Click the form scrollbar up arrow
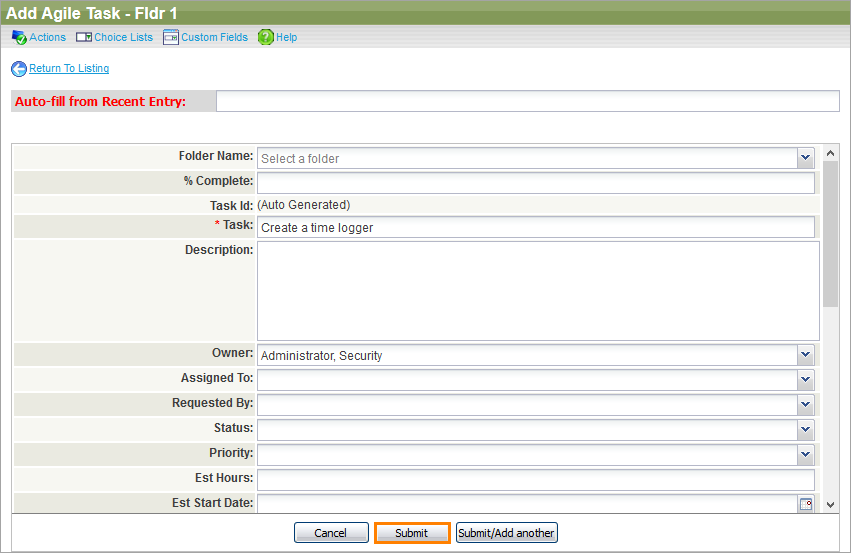This screenshot has width=851, height=553. pyautogui.click(x=830, y=153)
